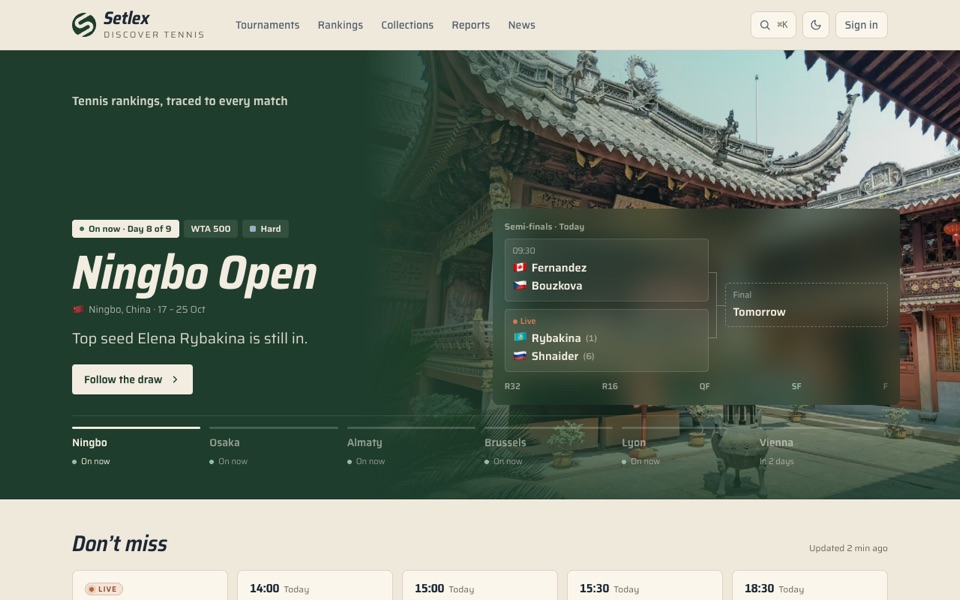Open the 18:30 Today match card
This screenshot has width=960, height=600.
(809, 586)
